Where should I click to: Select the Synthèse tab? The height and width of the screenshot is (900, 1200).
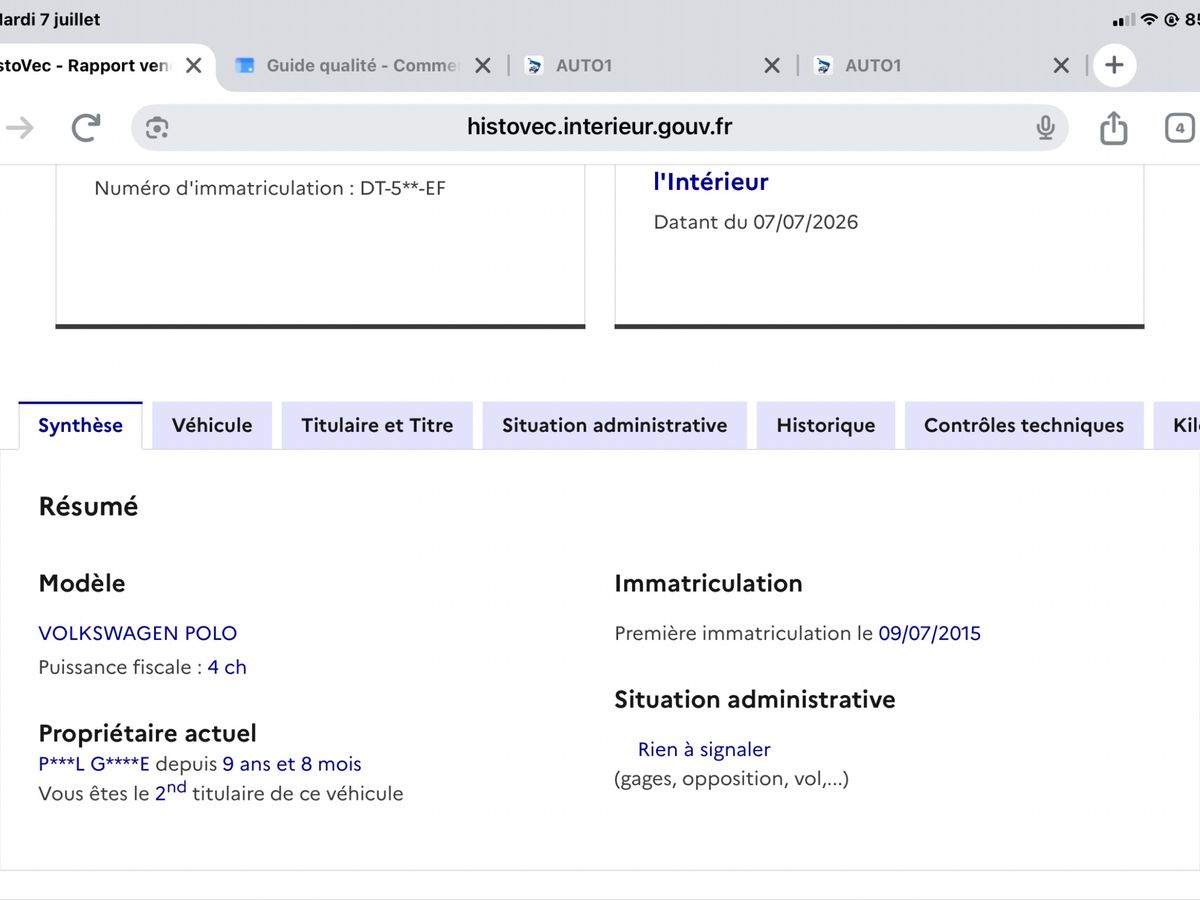click(x=81, y=426)
